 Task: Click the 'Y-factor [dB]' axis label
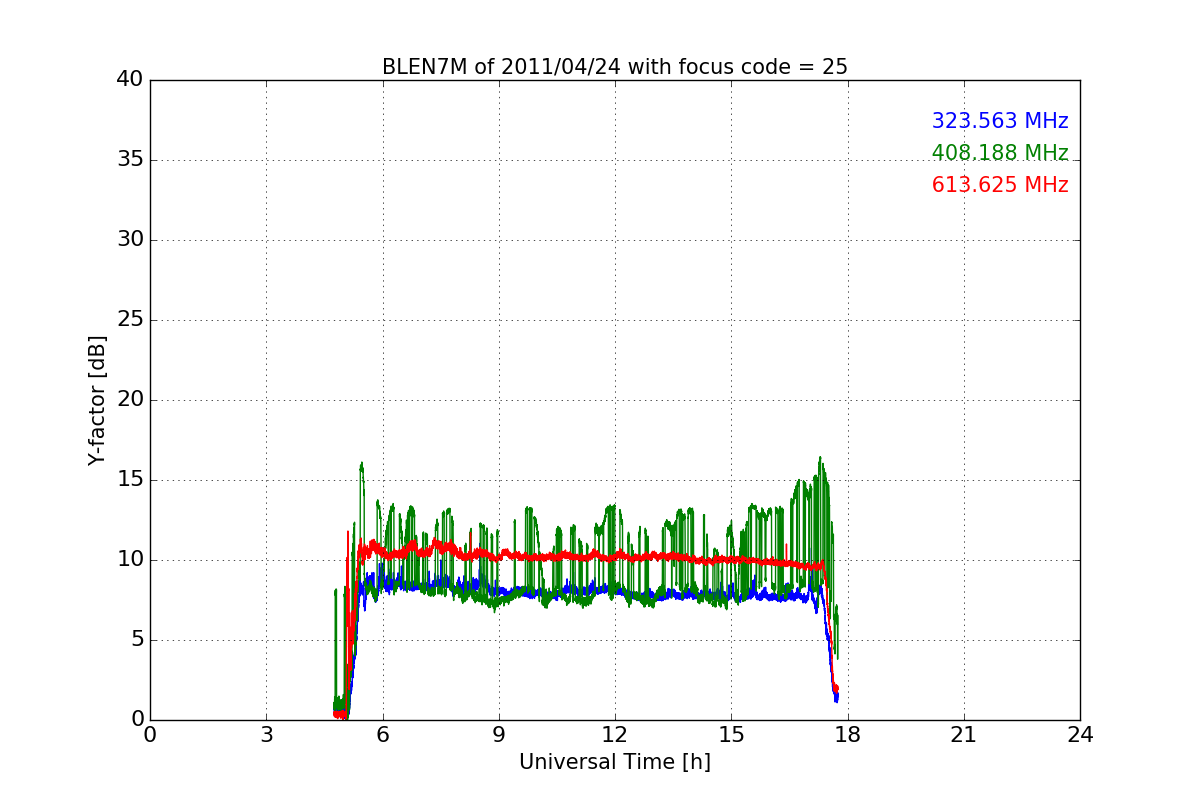click(x=97, y=400)
